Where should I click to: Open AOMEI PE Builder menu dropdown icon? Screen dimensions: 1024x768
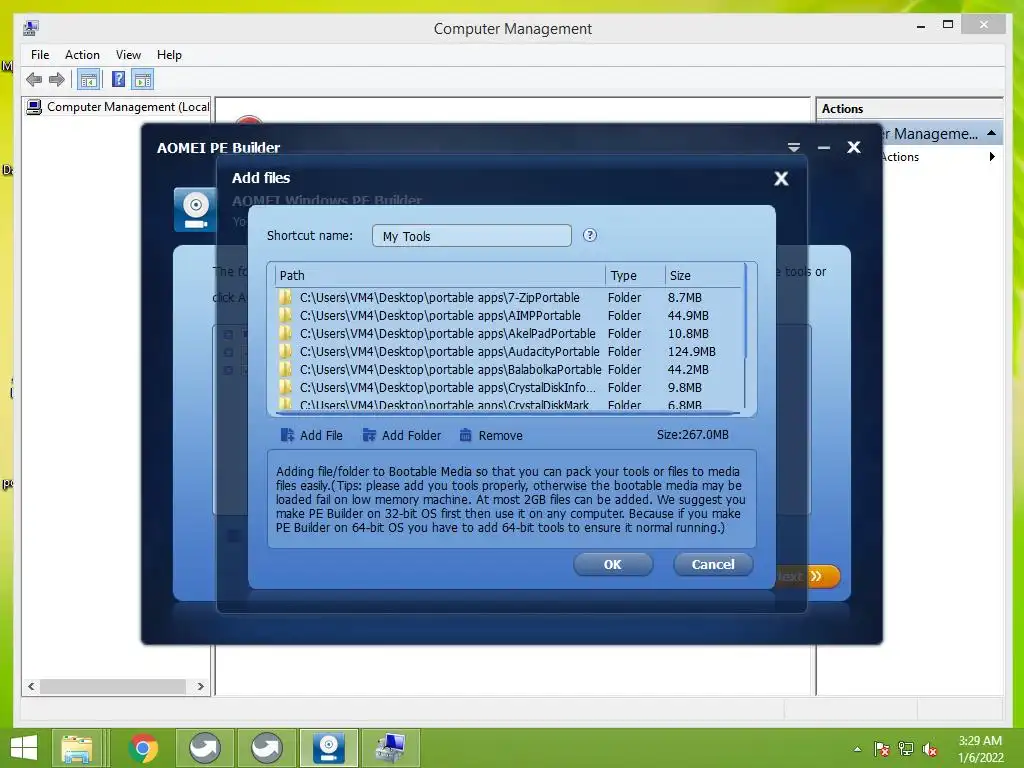[x=793, y=148]
